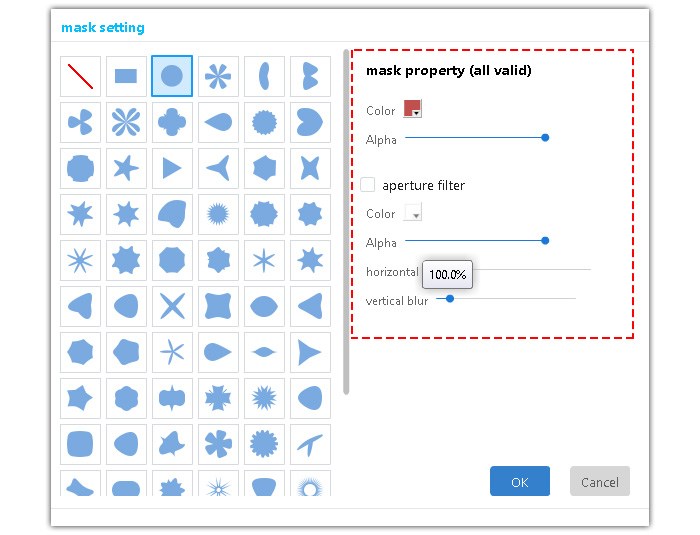Choose the eight-petal flower mask shape in the second row
This screenshot has height=535, width=700.
click(x=126, y=122)
